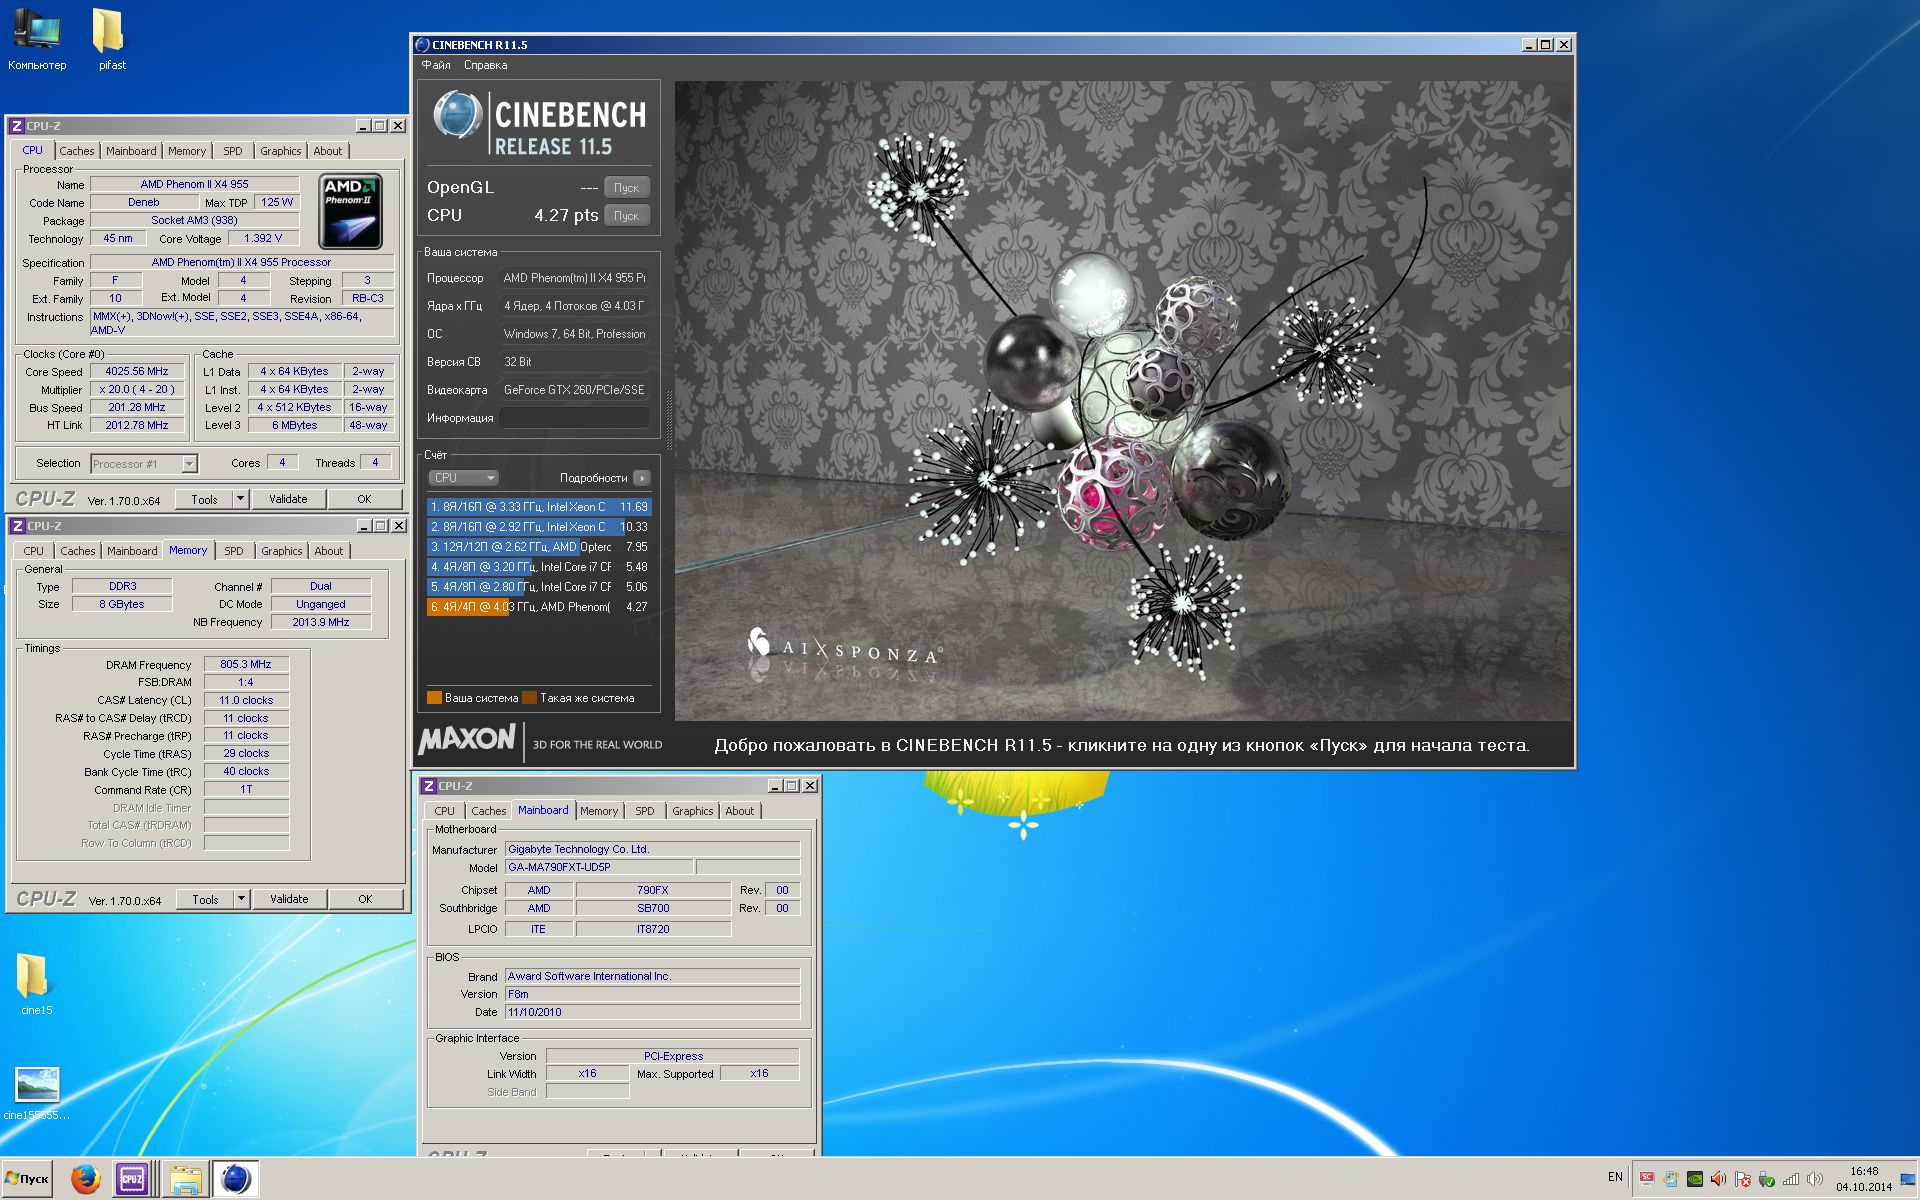Open the Компьютер desktop icon
Viewport: 1920px width, 1200px height.
(37, 40)
